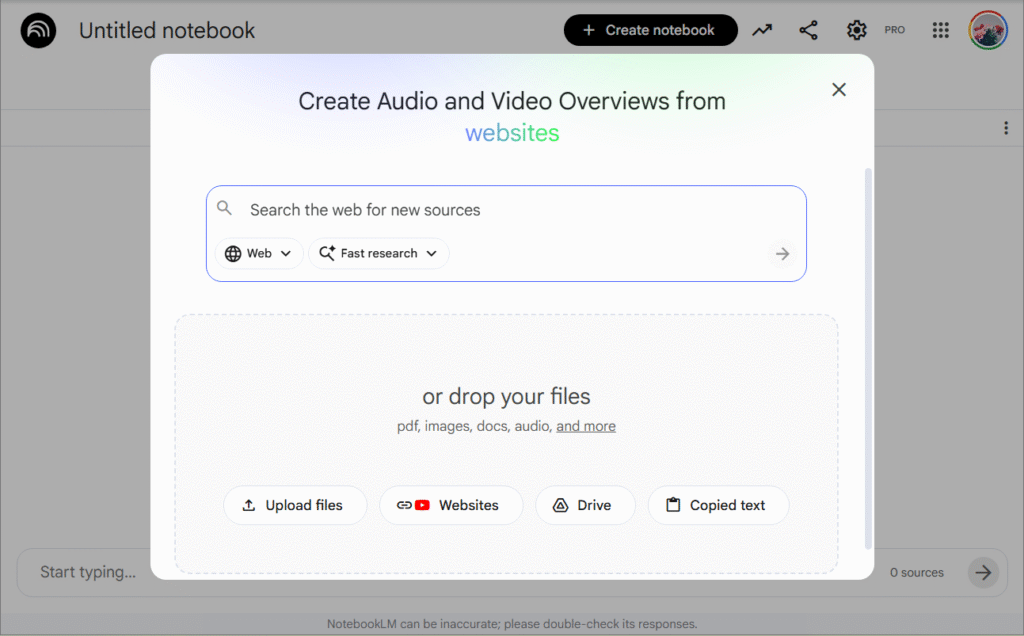The height and width of the screenshot is (636, 1024).
Task: Click the Create notebook button
Action: 650,30
